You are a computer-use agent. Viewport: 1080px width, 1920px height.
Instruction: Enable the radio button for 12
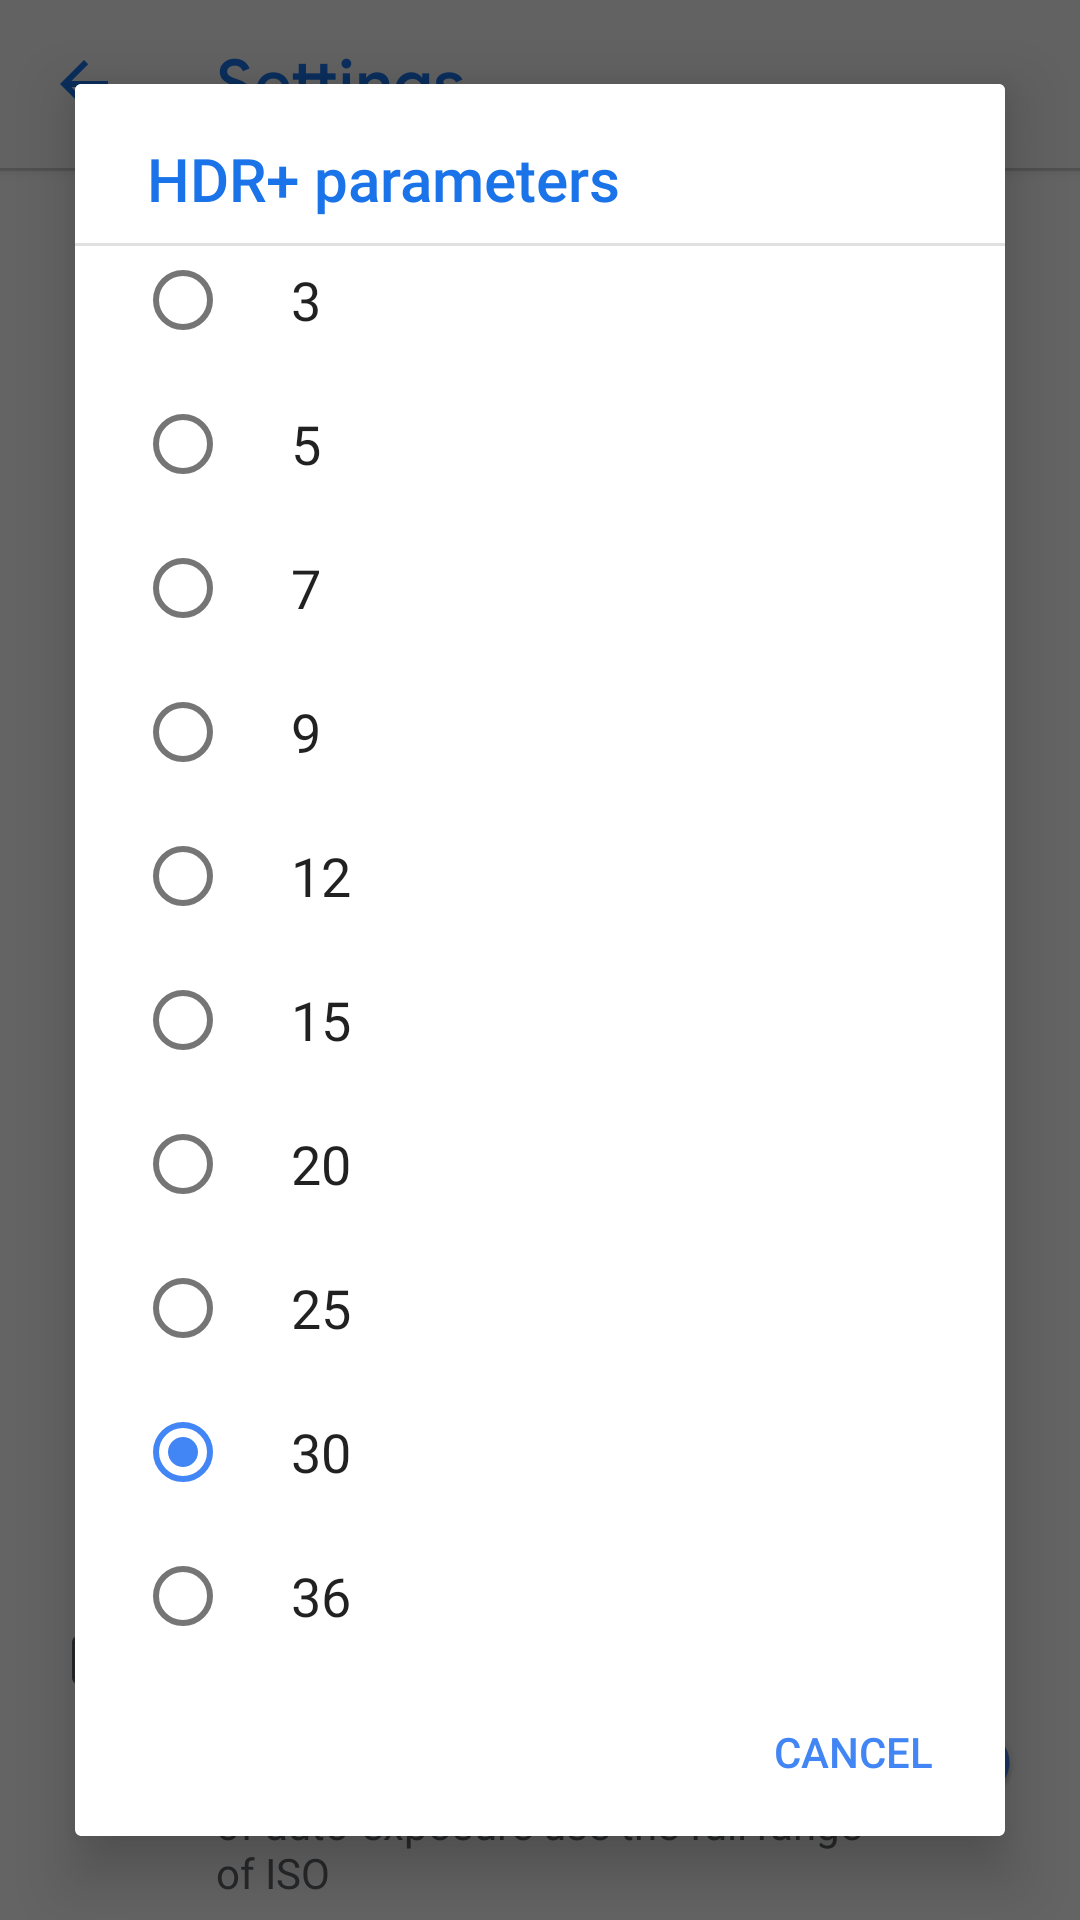(x=183, y=876)
